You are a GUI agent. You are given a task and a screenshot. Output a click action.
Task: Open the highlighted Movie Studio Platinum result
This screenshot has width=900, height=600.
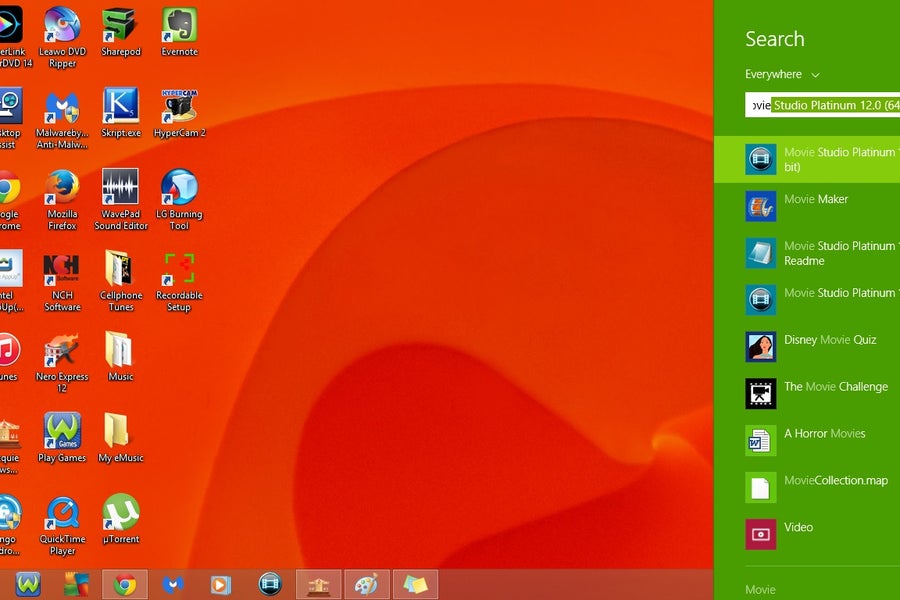click(x=807, y=159)
